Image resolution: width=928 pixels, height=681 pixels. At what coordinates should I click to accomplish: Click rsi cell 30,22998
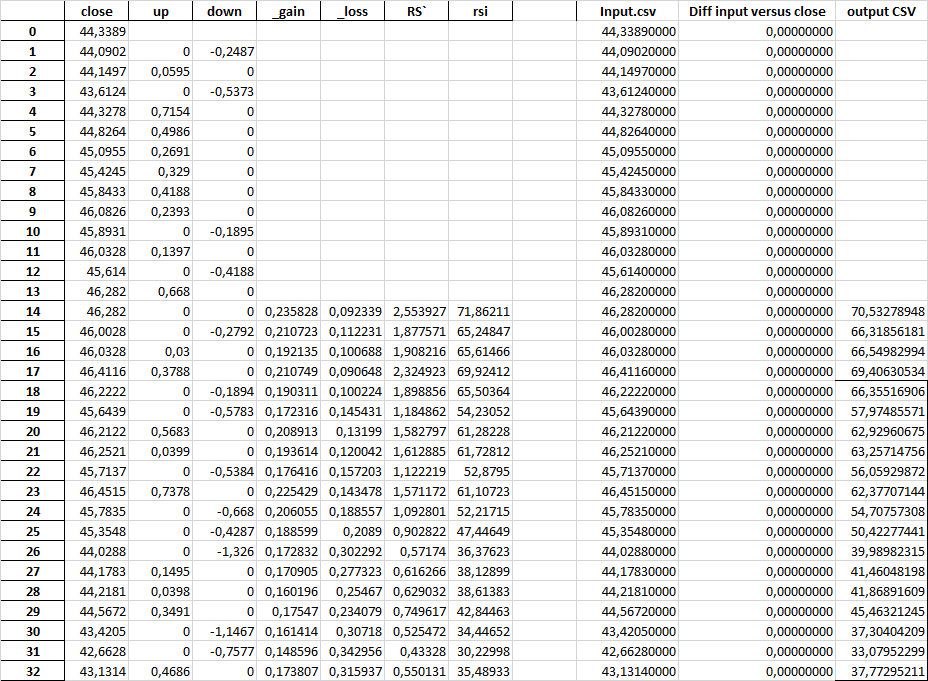click(480, 651)
